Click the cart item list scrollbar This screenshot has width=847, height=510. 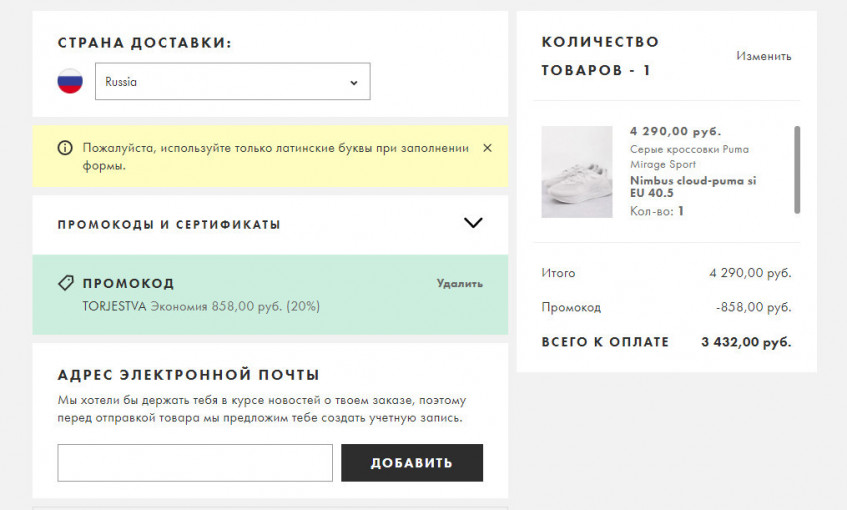(797, 169)
